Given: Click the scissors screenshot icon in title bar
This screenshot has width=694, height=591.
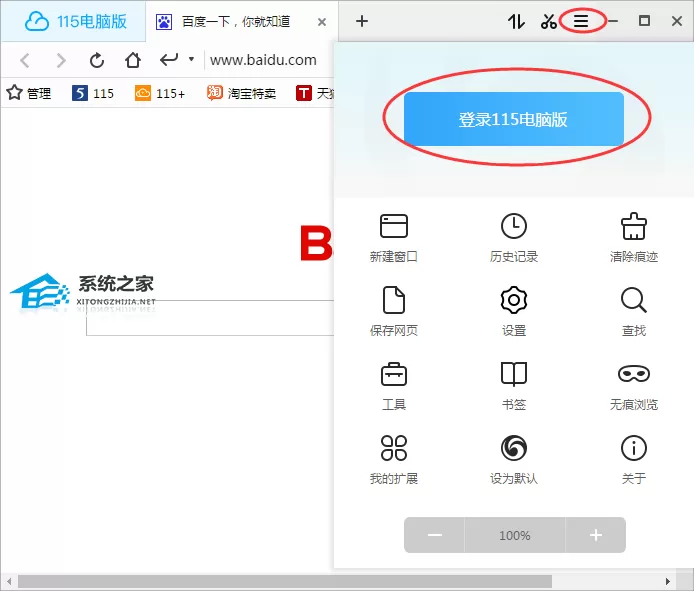Looking at the screenshot, I should click(x=548, y=21).
